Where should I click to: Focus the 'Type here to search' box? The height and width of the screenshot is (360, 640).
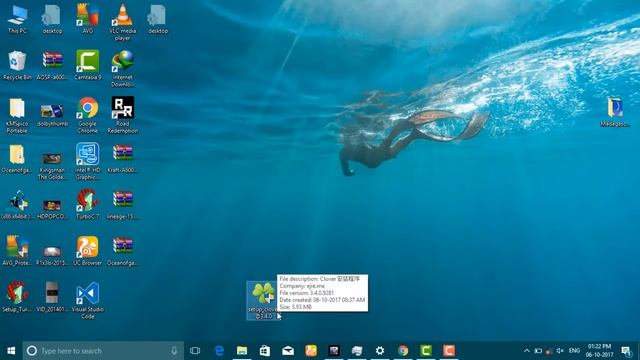pyautogui.click(x=103, y=351)
